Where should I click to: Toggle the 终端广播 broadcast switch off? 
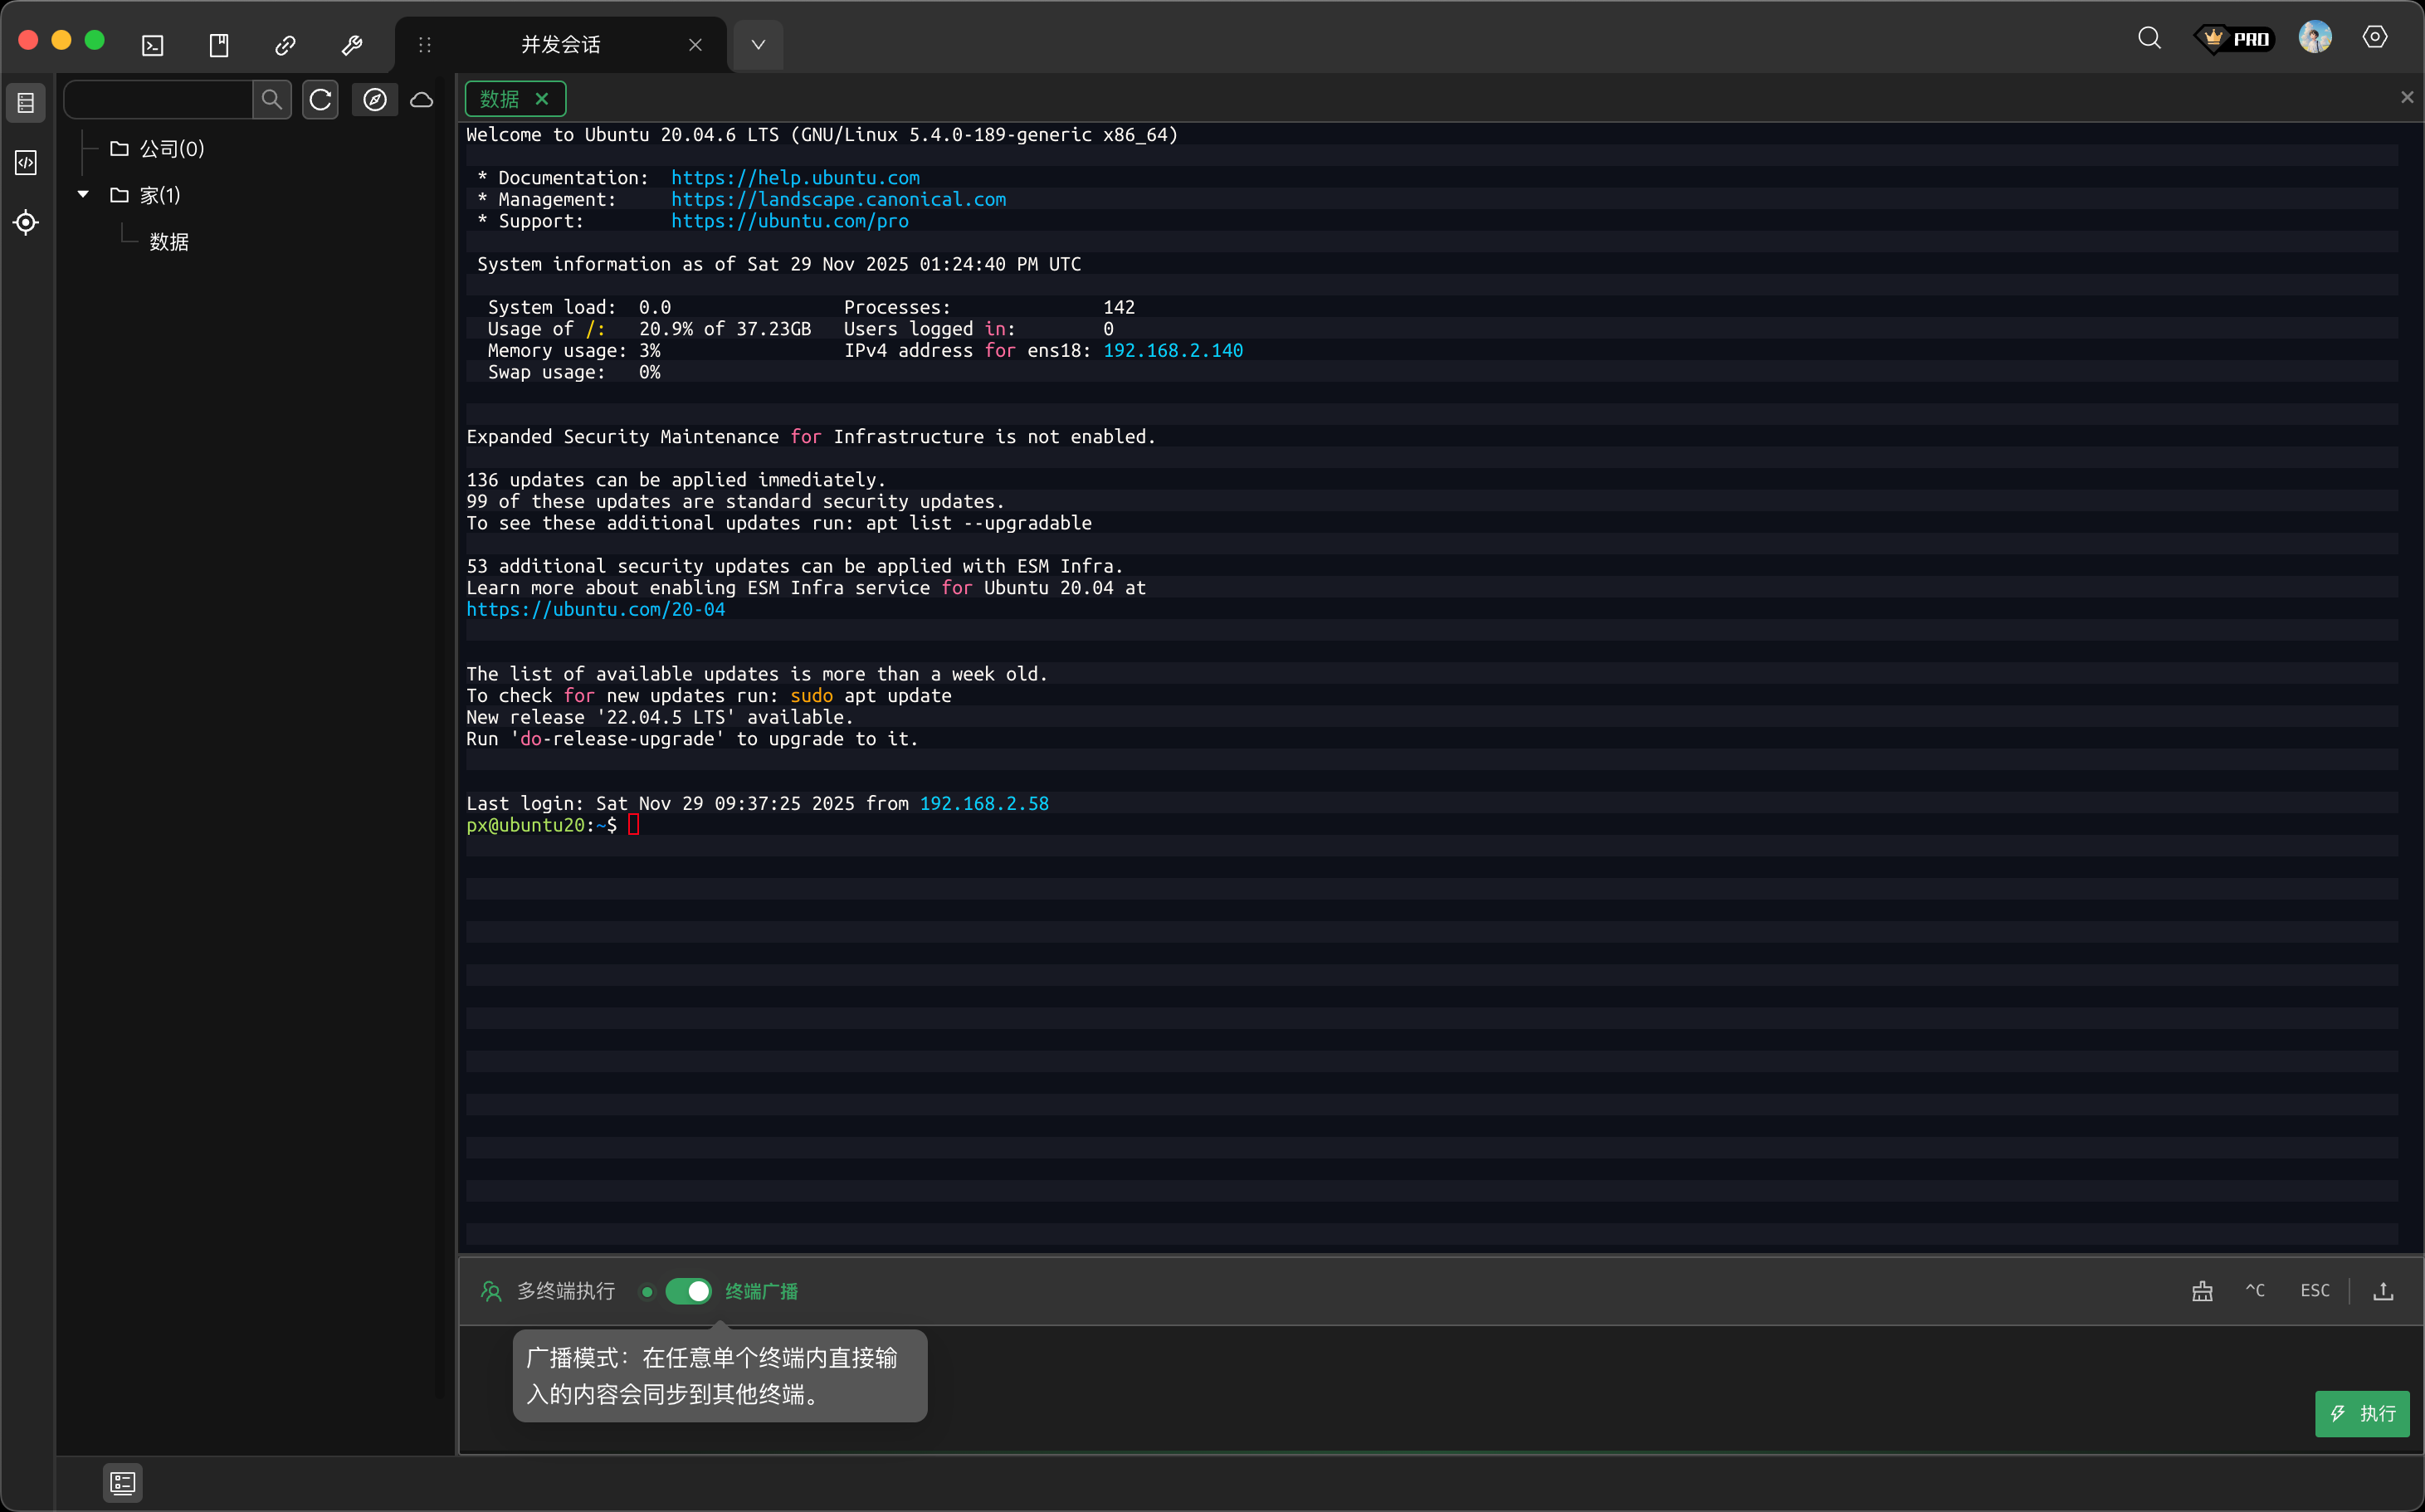(688, 1291)
